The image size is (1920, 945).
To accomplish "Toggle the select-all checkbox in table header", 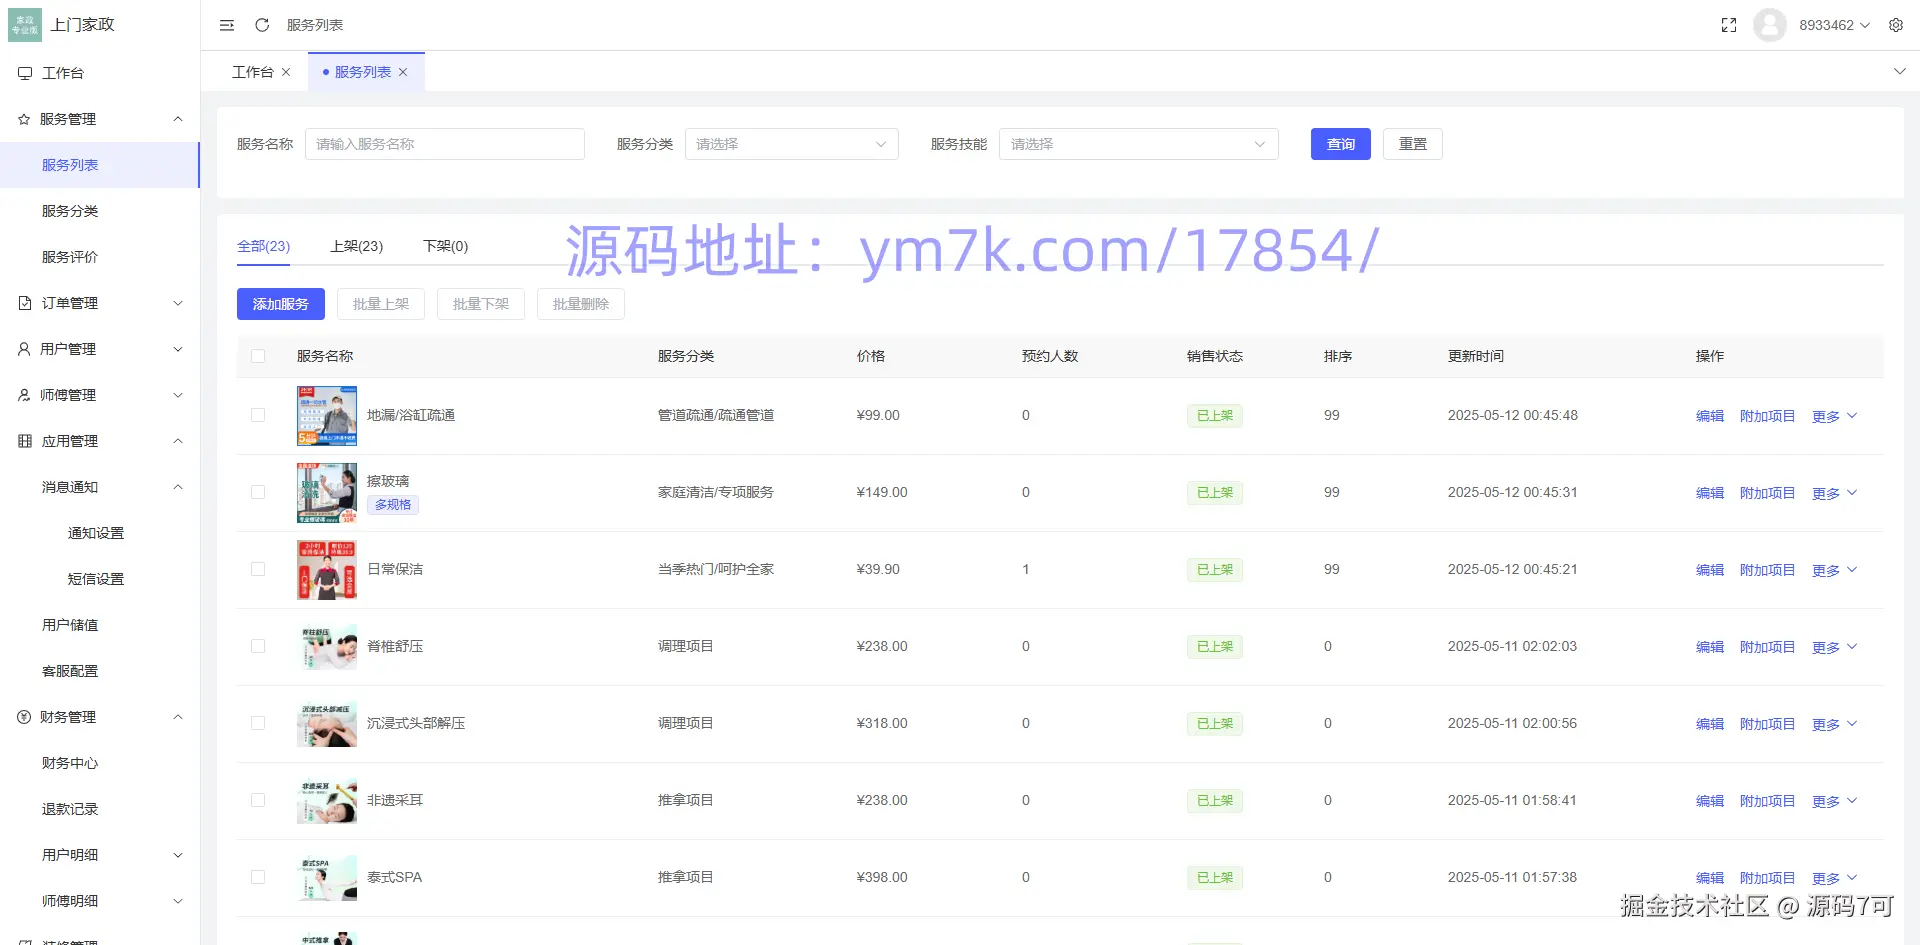I will point(258,356).
